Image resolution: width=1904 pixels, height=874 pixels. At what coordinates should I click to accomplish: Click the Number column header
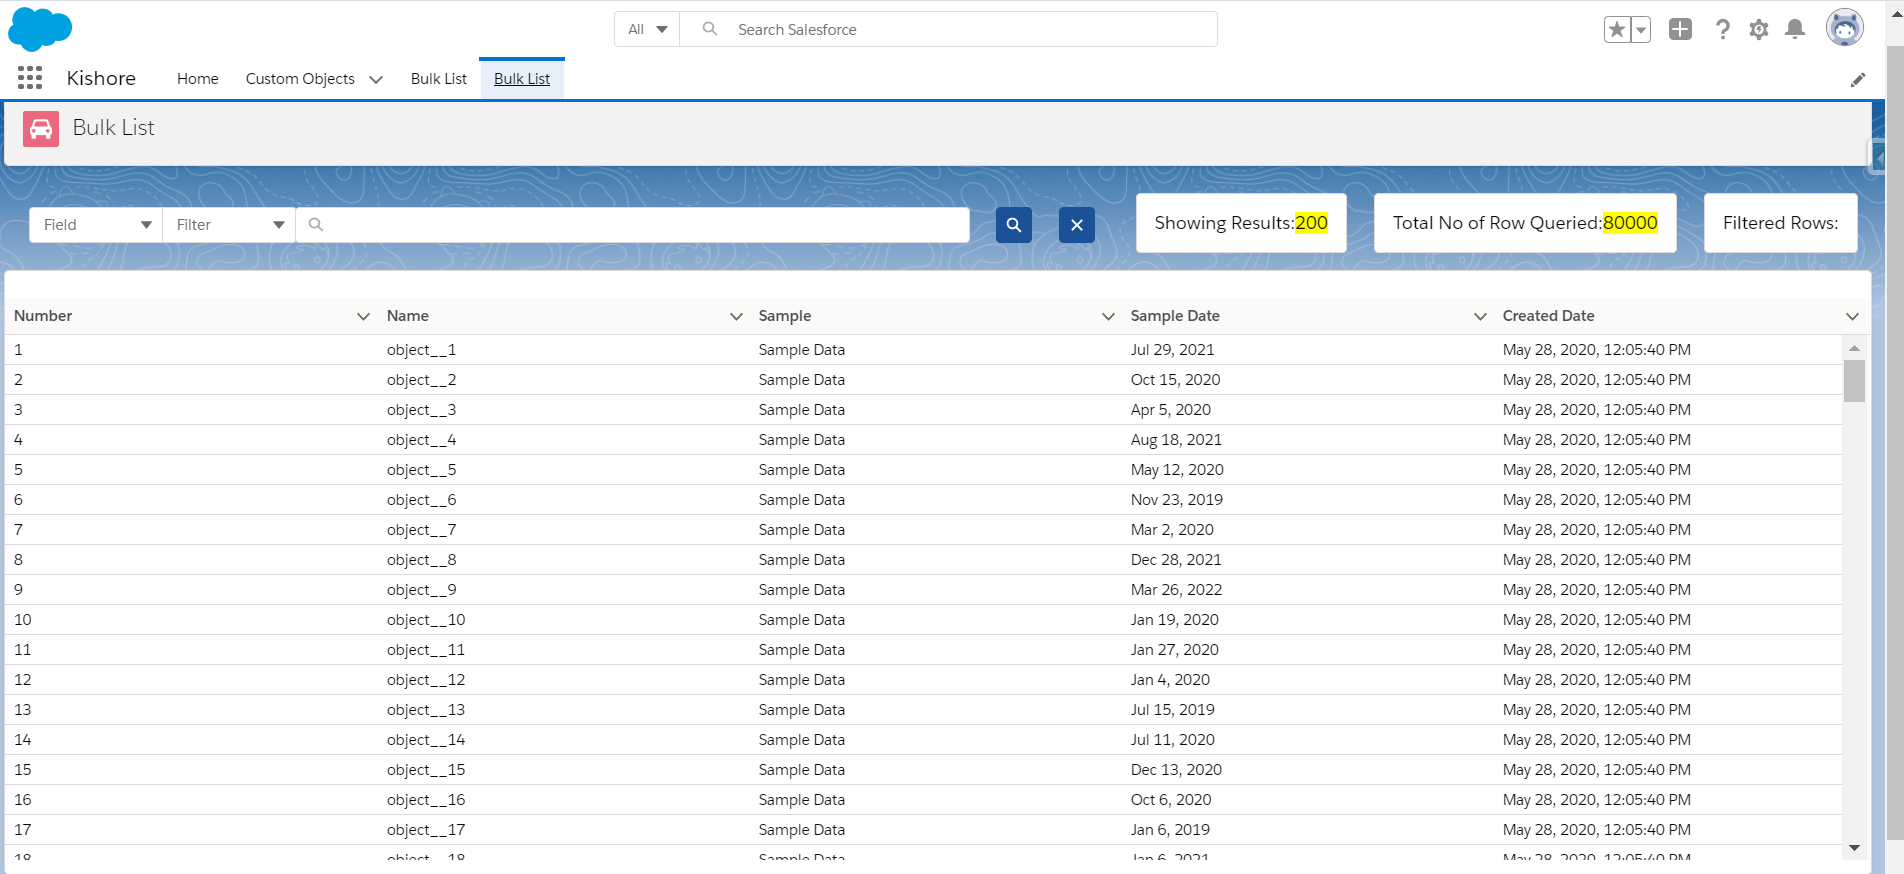[x=43, y=316]
